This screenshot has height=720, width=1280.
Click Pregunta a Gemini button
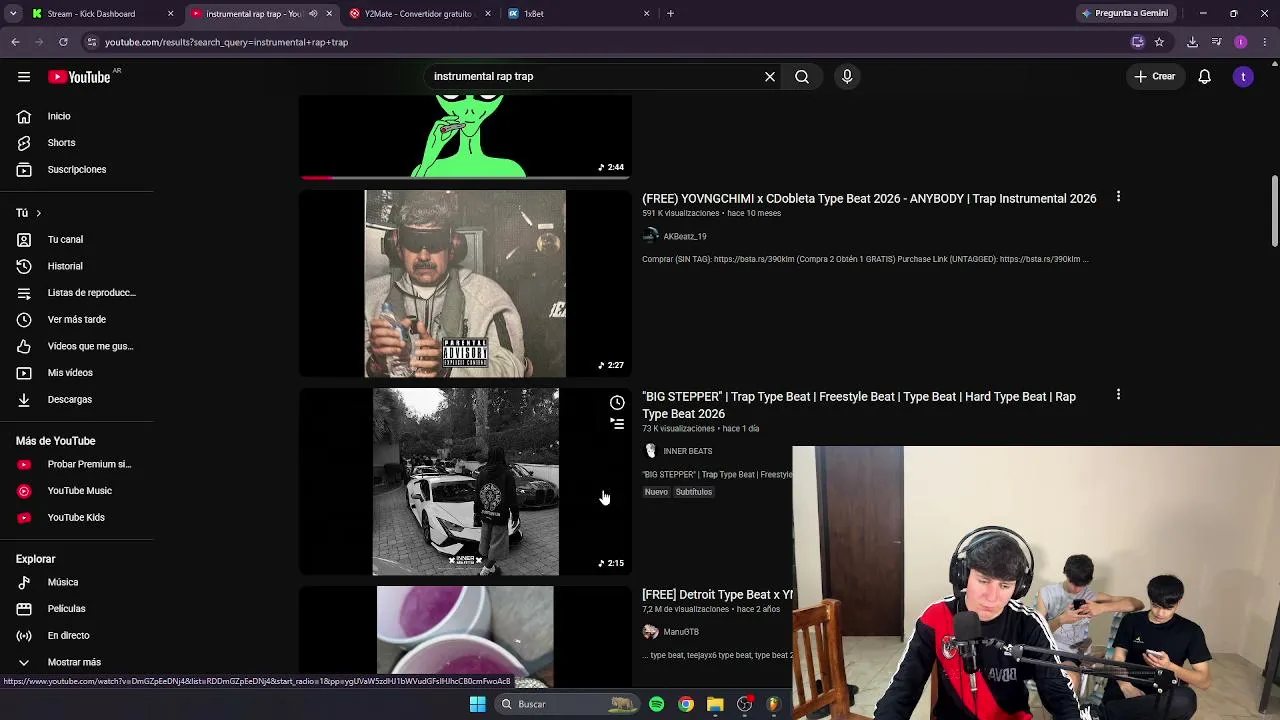1124,14
